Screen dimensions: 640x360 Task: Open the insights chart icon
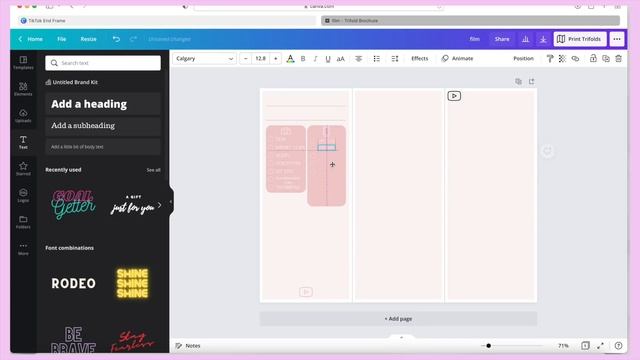pos(525,39)
